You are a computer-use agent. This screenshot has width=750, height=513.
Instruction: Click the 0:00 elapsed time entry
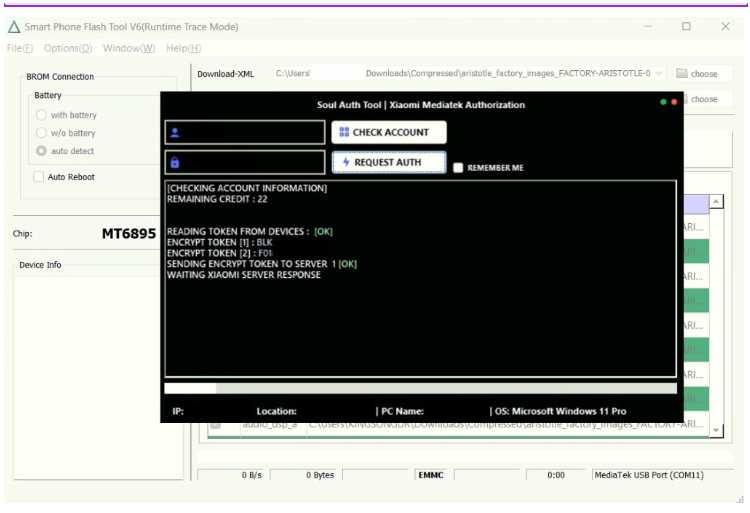pyautogui.click(x=556, y=475)
